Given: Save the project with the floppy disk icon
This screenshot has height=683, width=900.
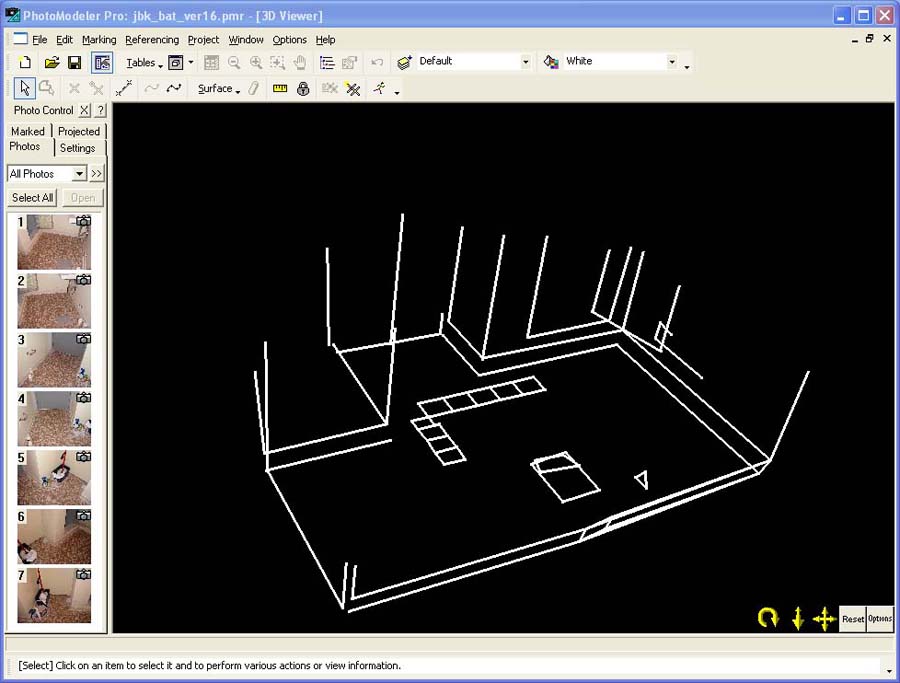Looking at the screenshot, I should pos(75,62).
